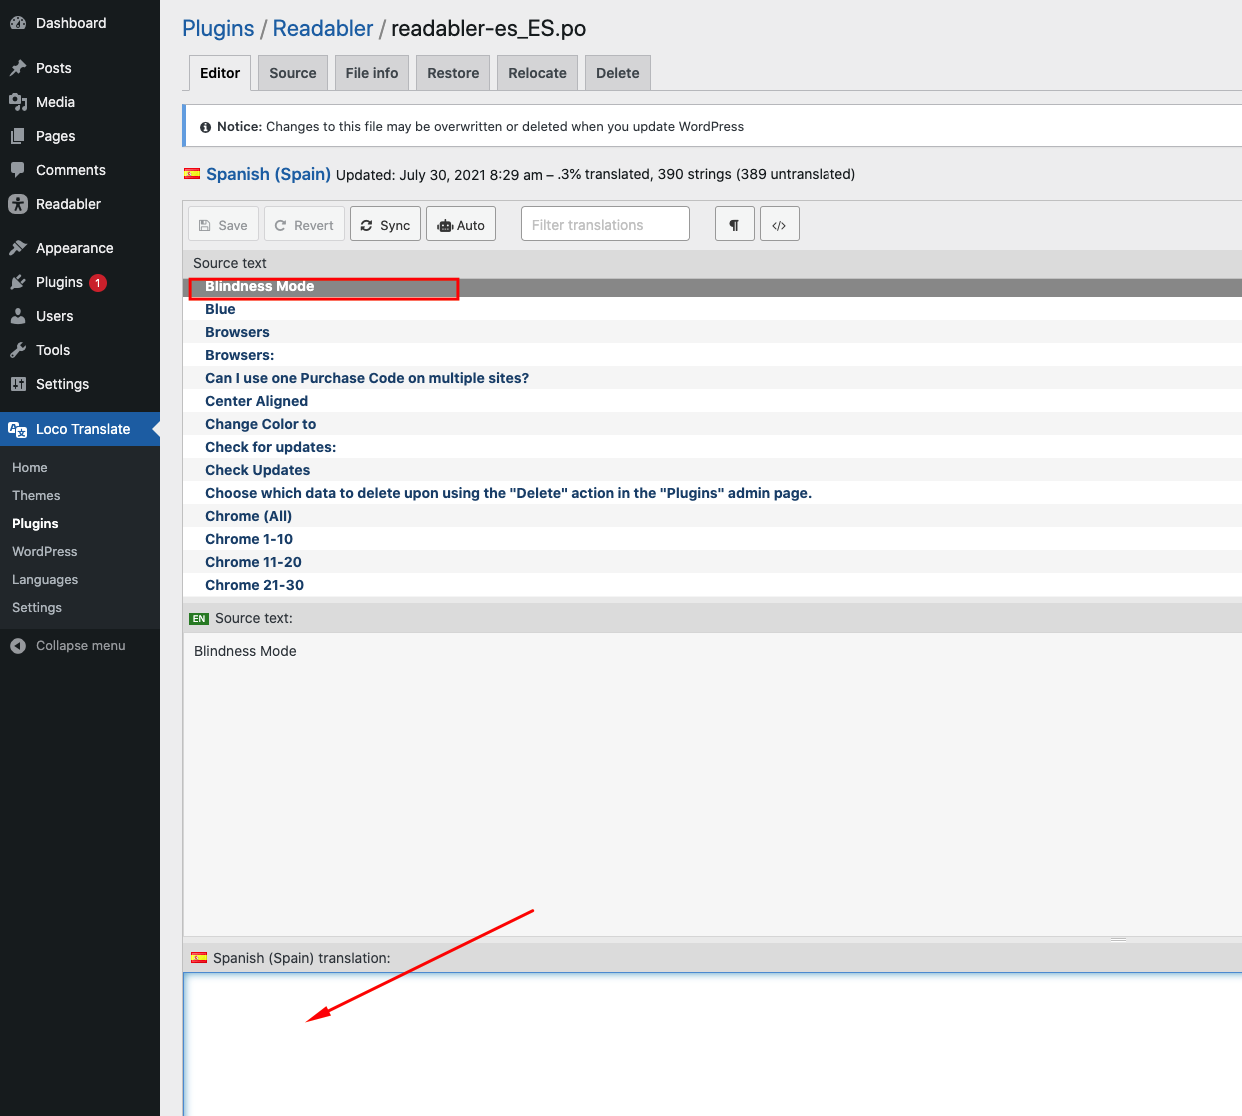Toggle invisible characters pilcrow icon
This screenshot has width=1242, height=1116.
(734, 225)
